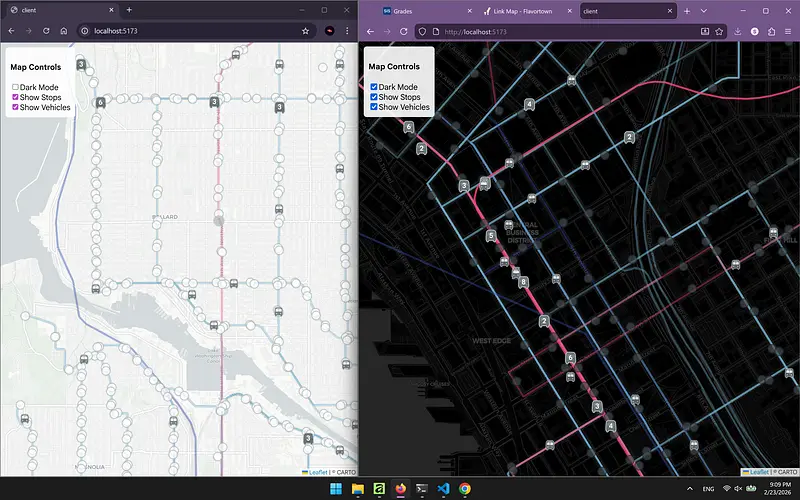Click the Leaflet link in left map
This screenshot has height=500, width=800.
click(x=317, y=471)
